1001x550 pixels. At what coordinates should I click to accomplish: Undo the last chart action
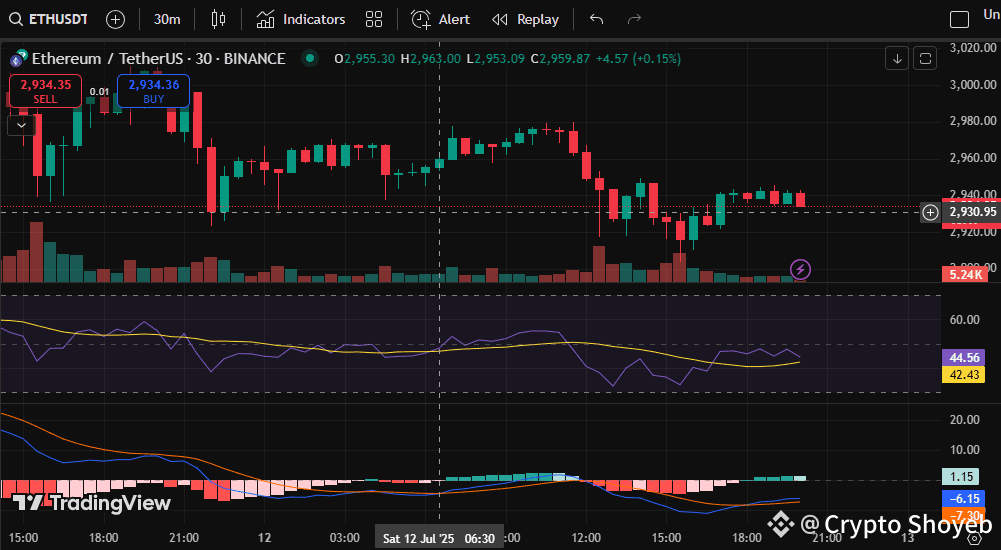(597, 19)
